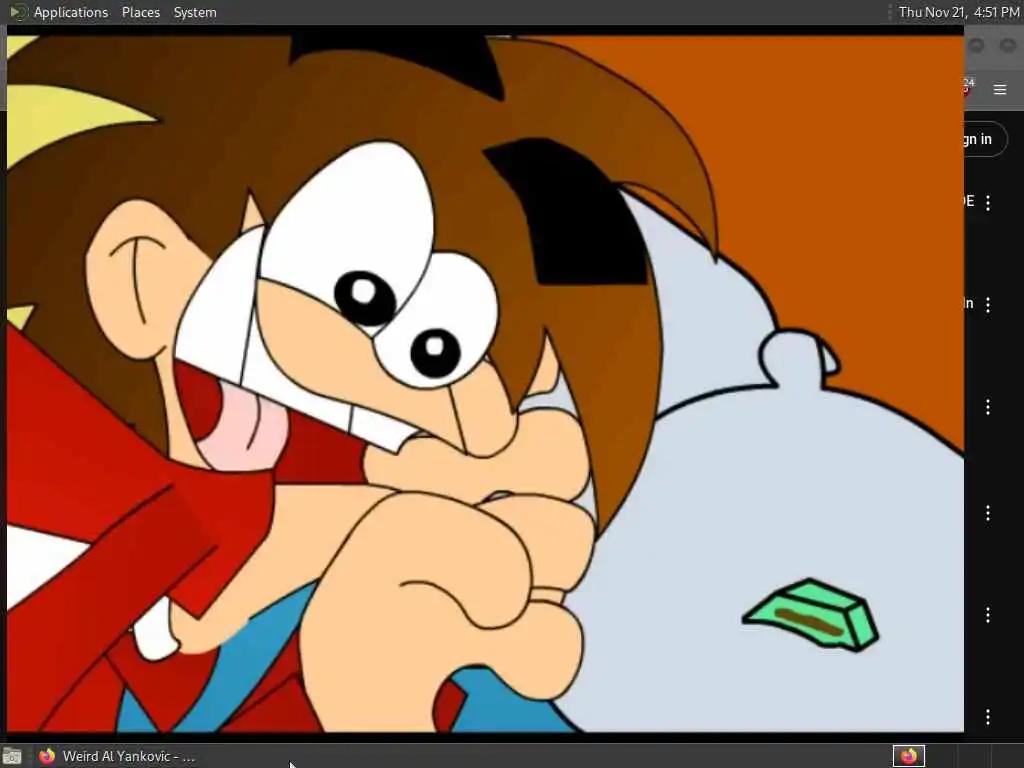
Task: Click the extension icon with 24 badge
Action: tap(967, 86)
